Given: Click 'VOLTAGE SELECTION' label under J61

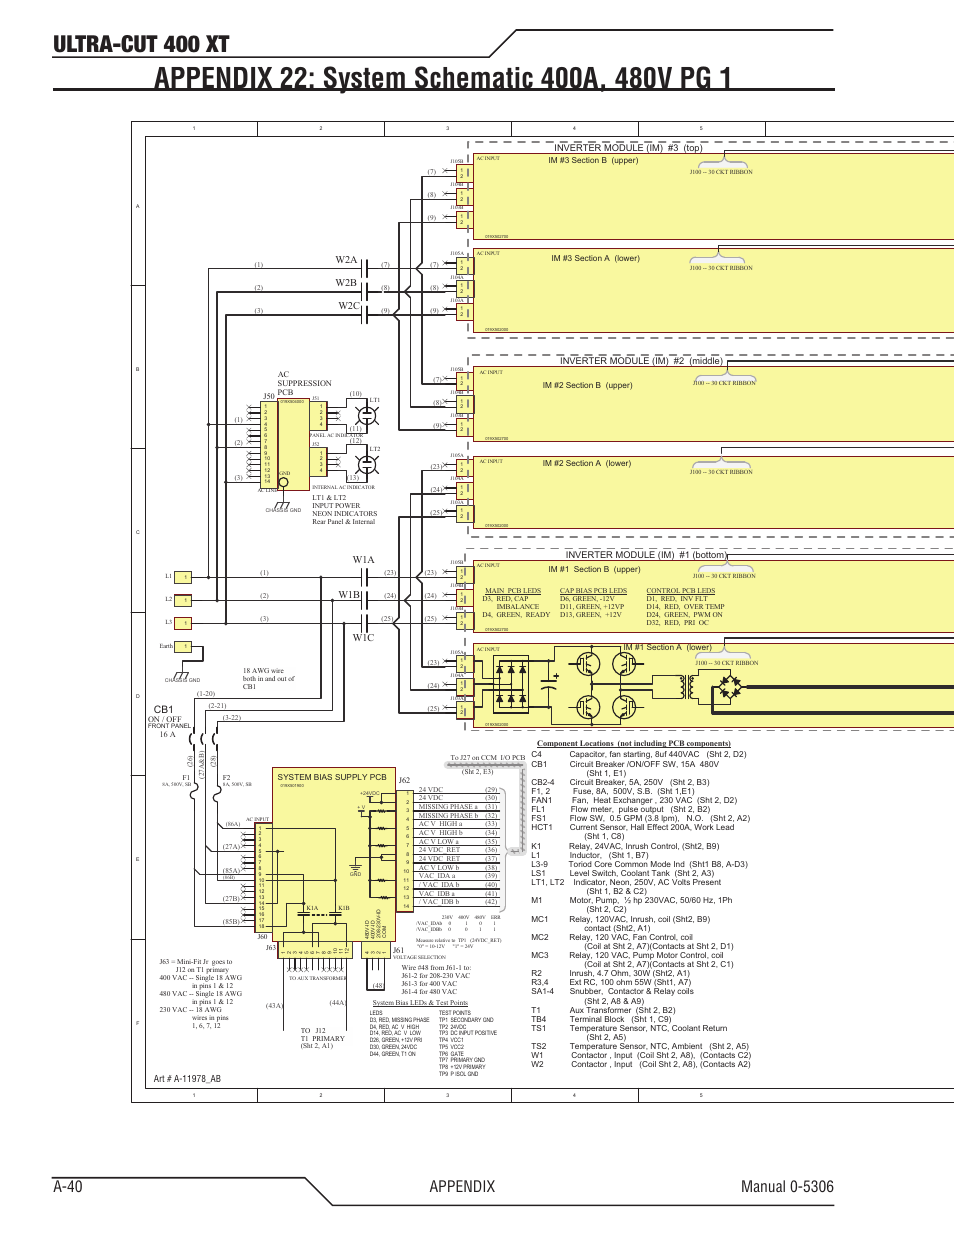Looking at the screenshot, I should [419, 957].
